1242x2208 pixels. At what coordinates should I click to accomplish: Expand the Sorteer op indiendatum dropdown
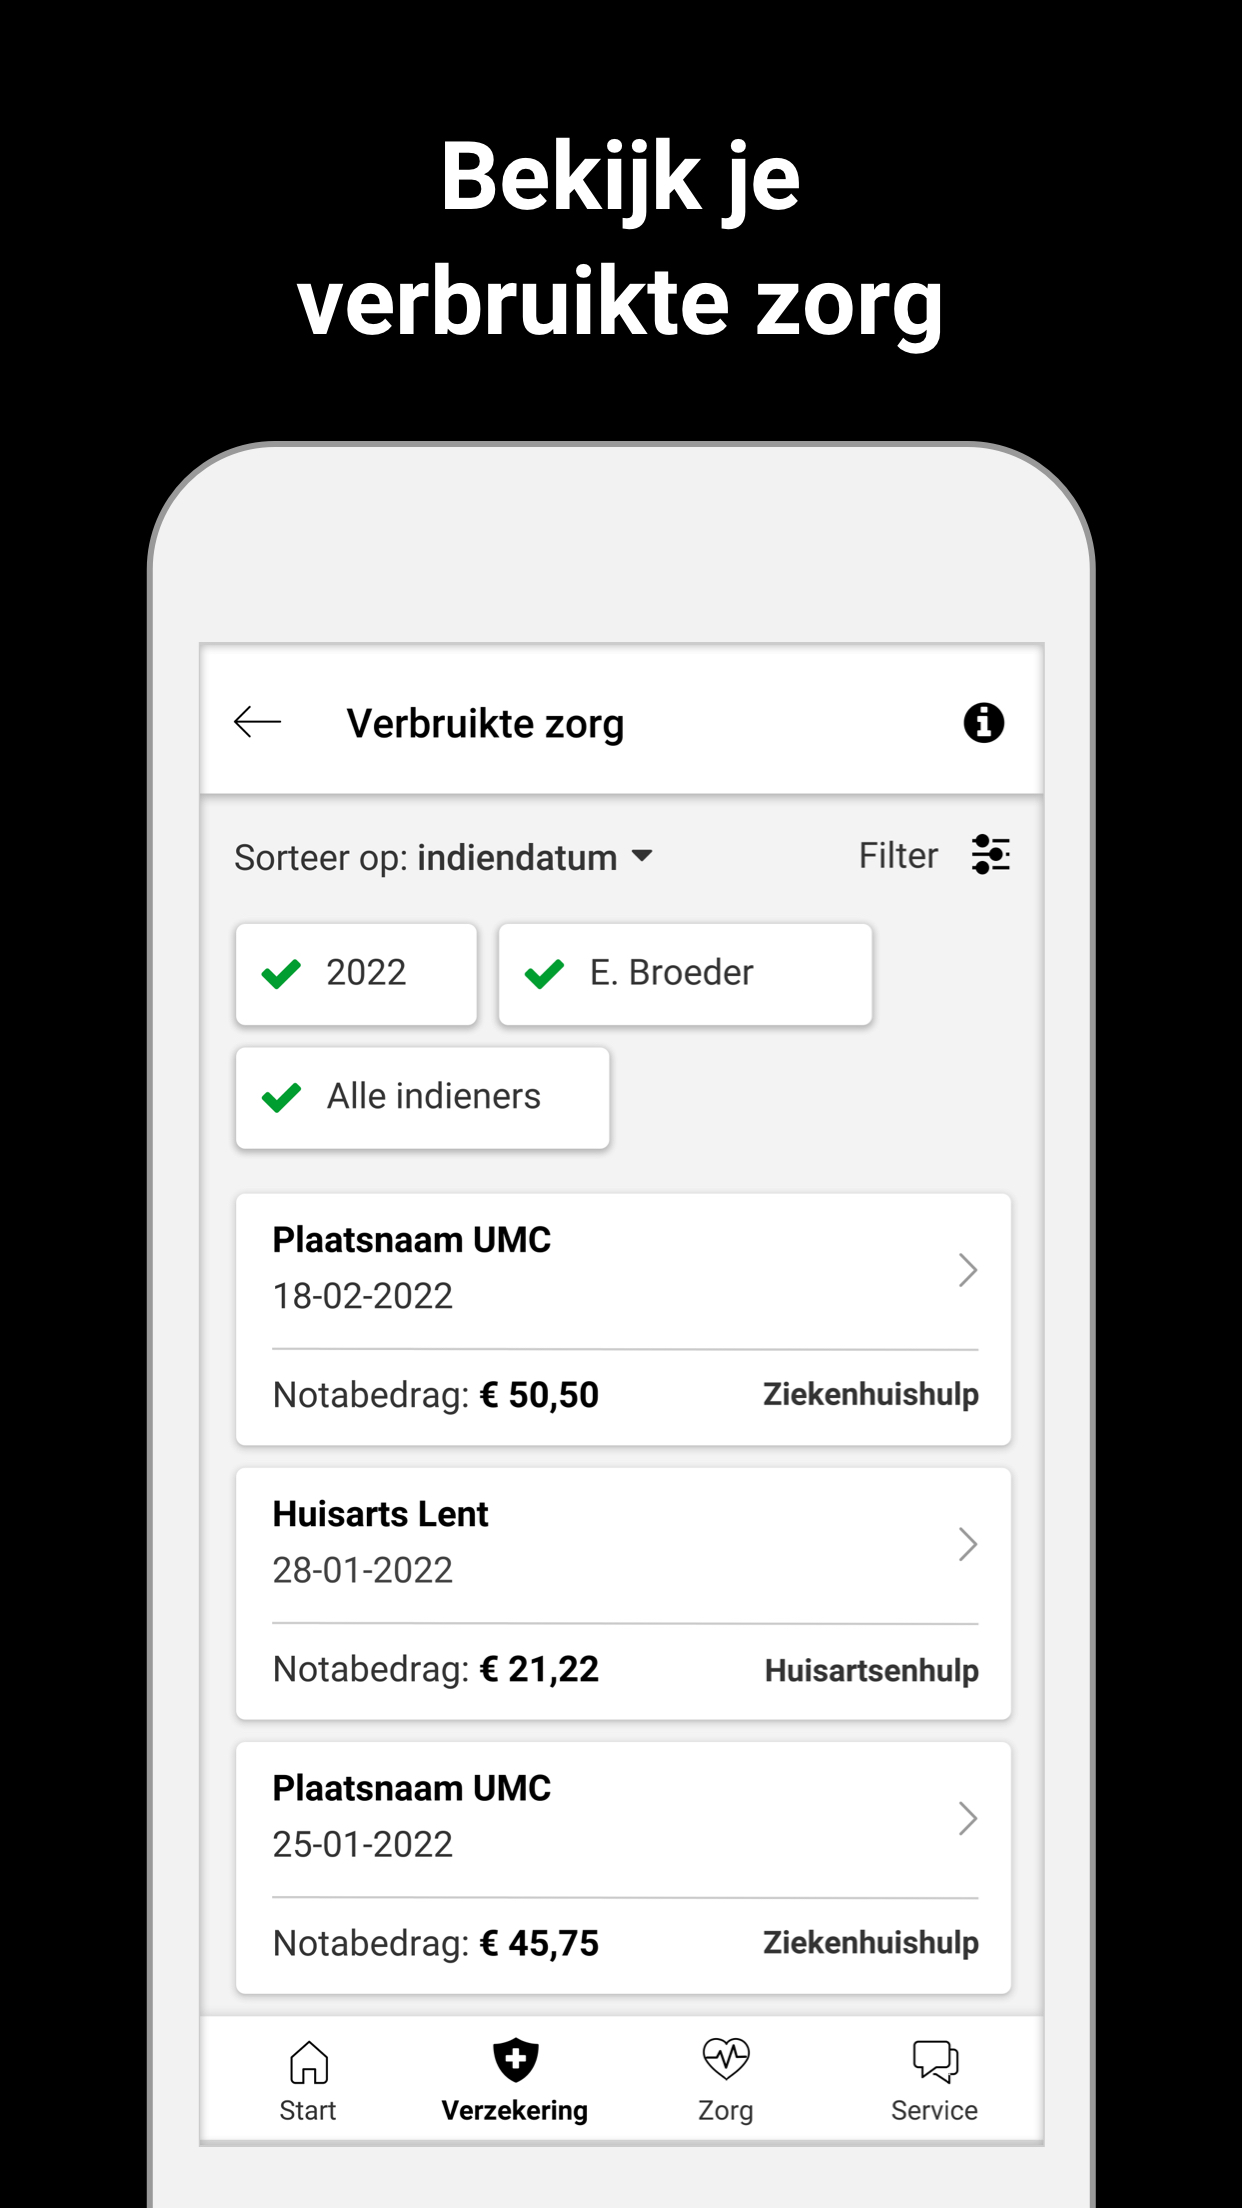pyautogui.click(x=444, y=857)
